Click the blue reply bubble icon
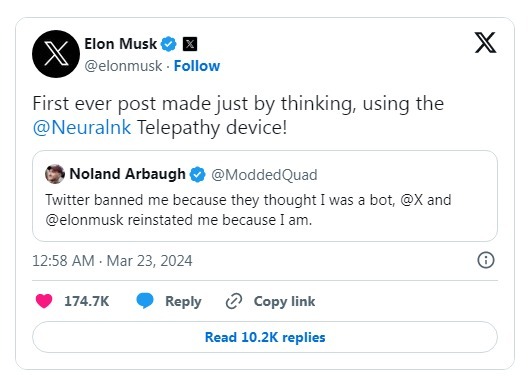 (x=145, y=301)
